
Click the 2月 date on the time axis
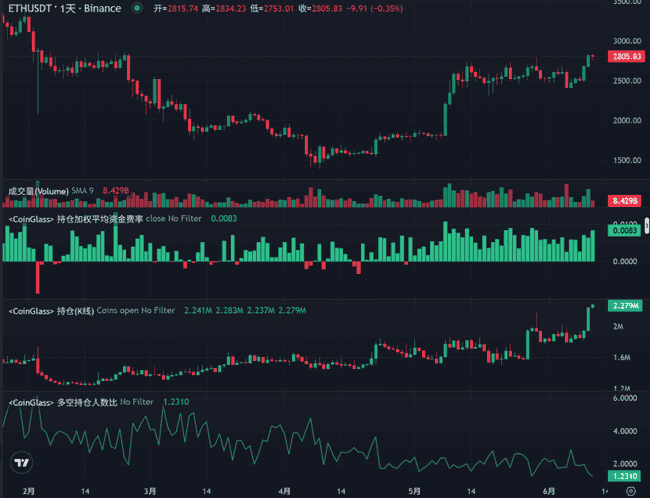point(29,492)
